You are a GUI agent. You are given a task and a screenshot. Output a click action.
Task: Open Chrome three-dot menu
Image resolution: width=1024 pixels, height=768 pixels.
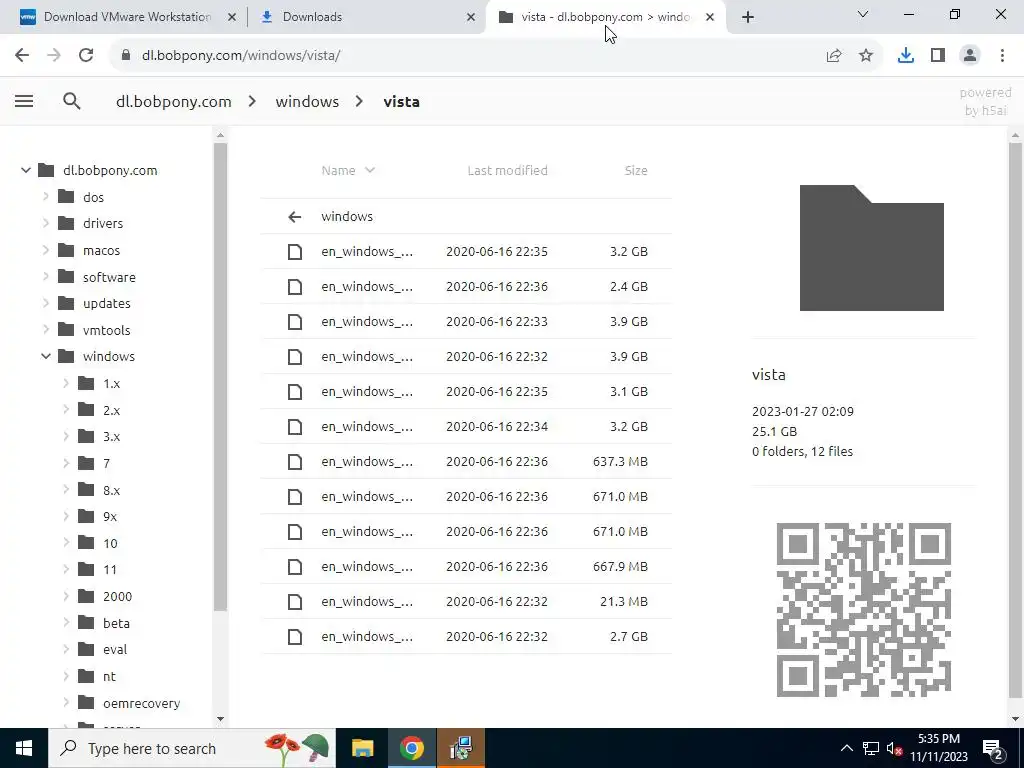pyautogui.click(x=1002, y=56)
